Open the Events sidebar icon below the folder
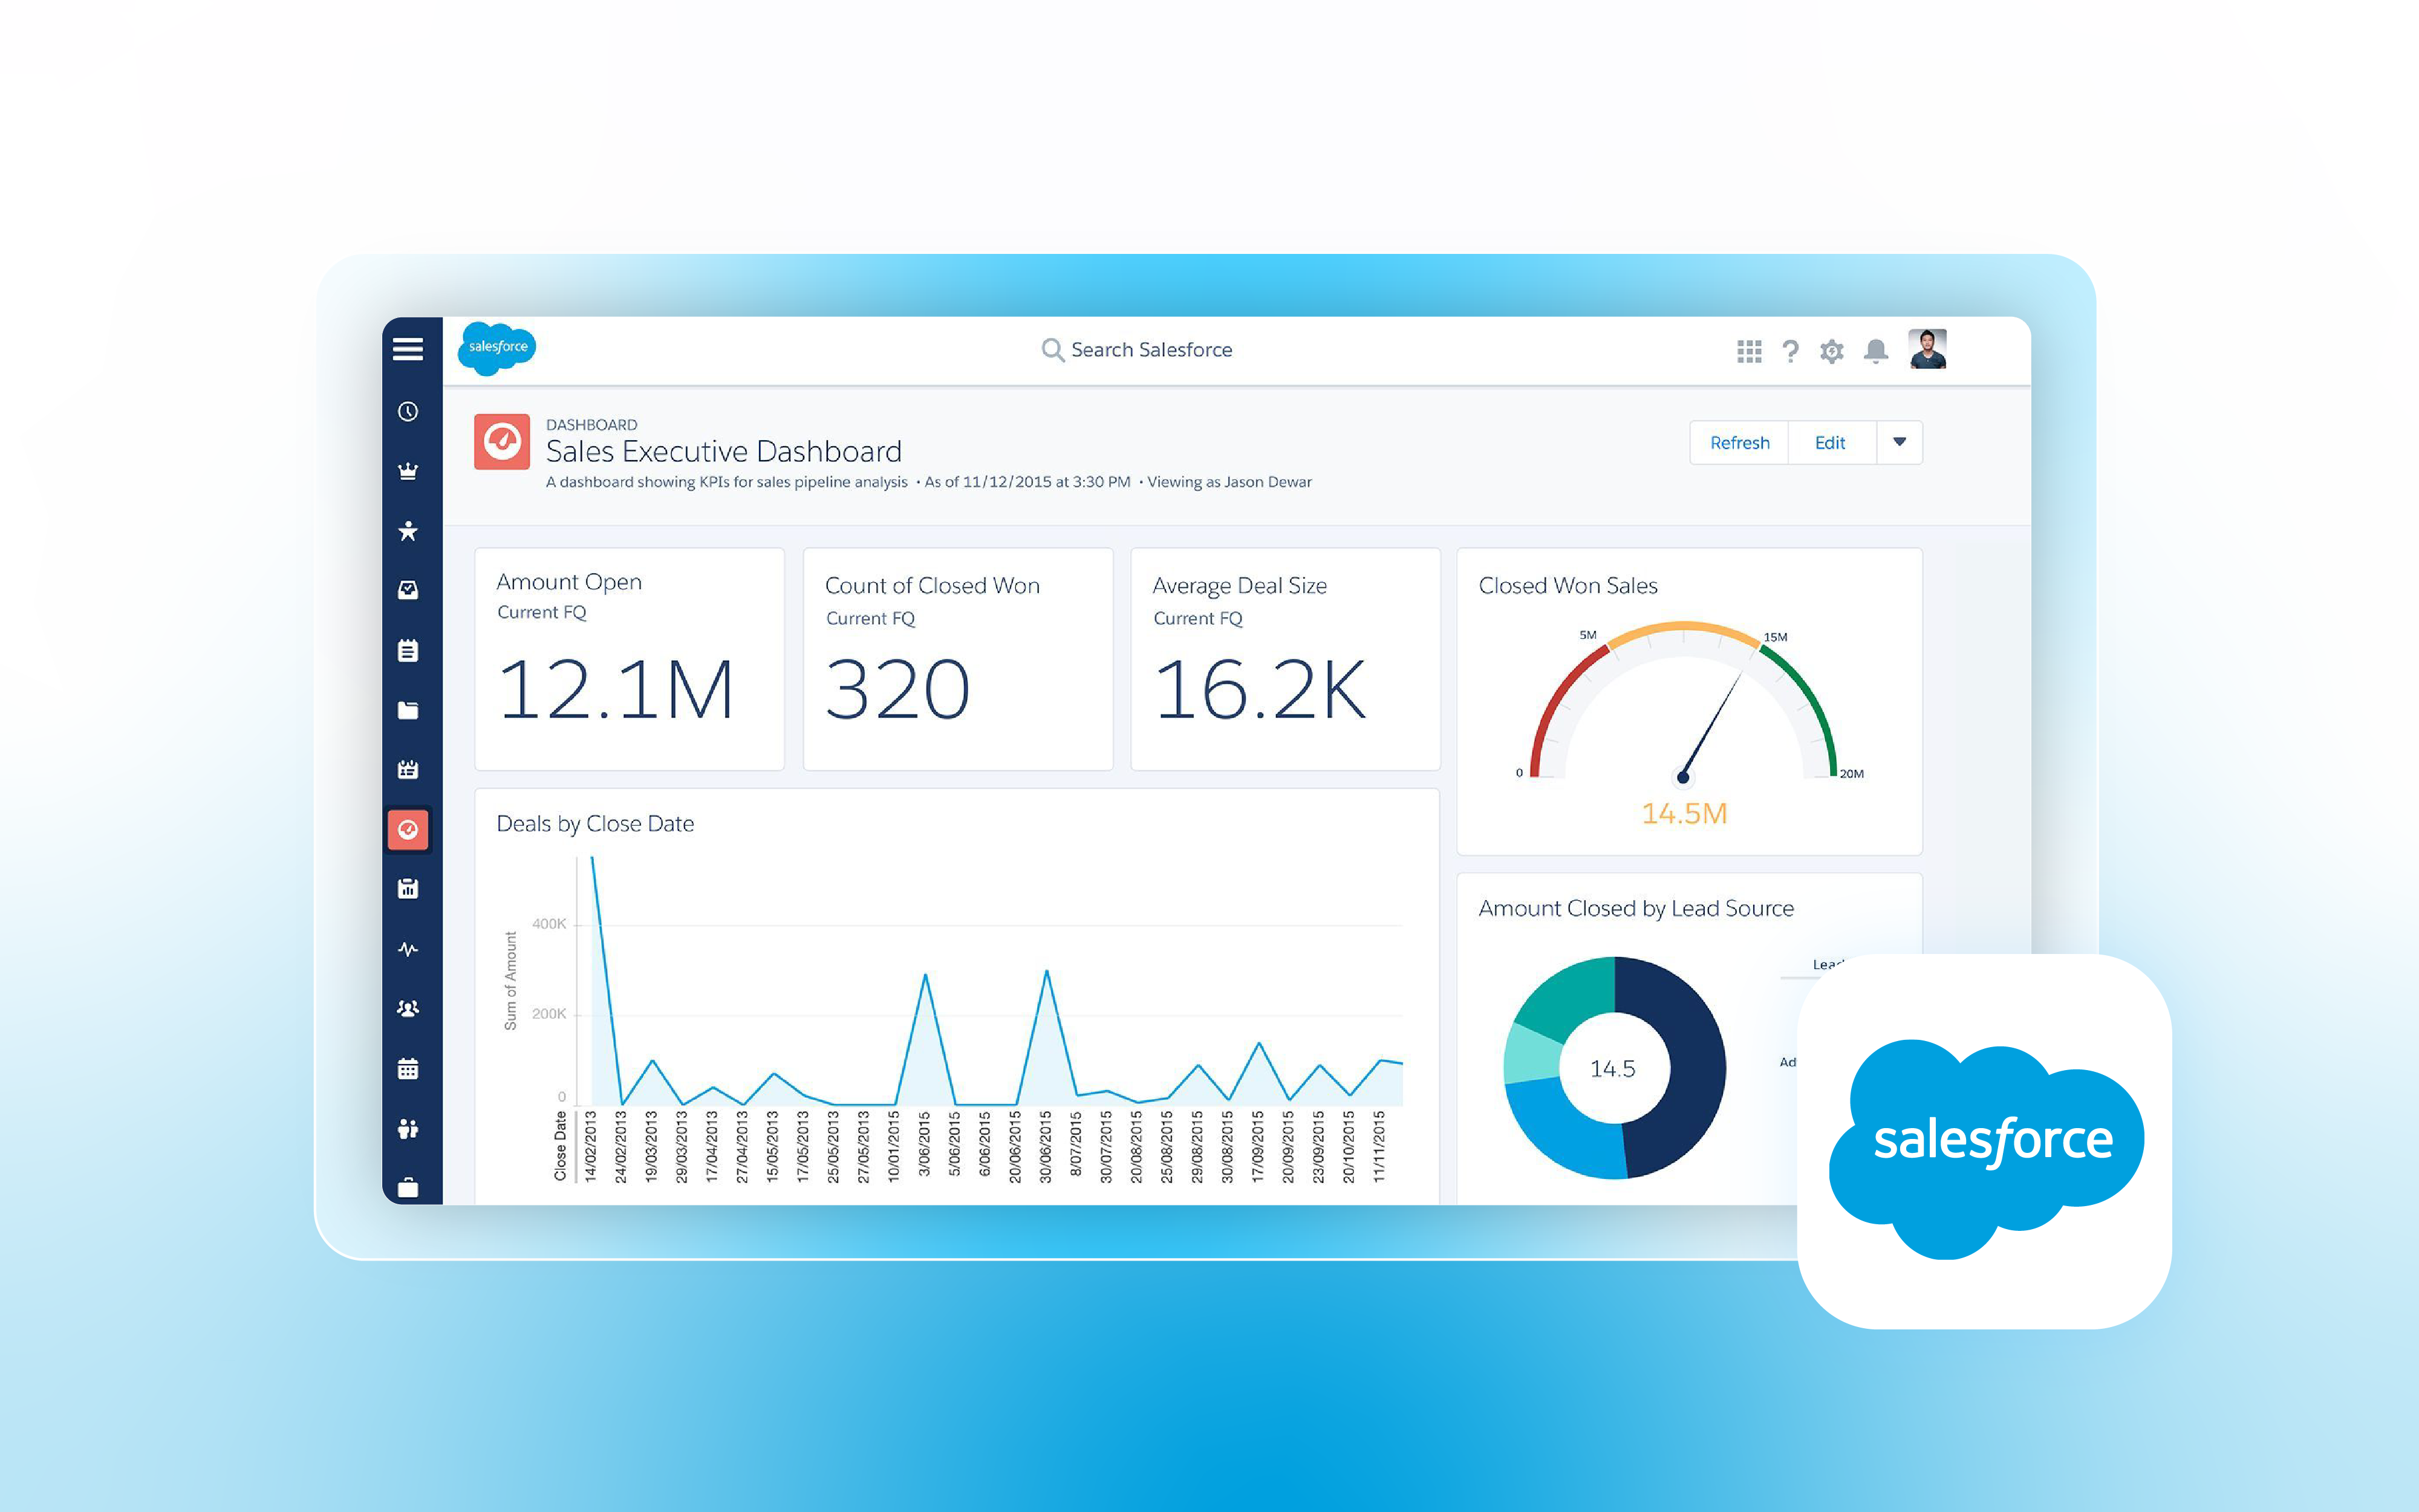 [407, 769]
